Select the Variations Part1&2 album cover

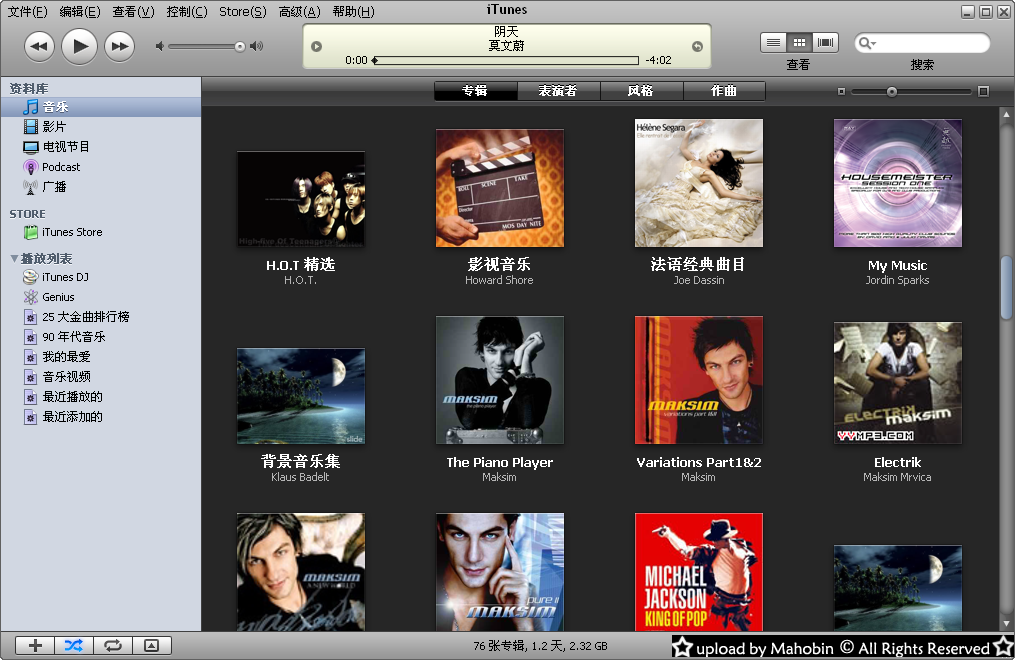click(698, 380)
